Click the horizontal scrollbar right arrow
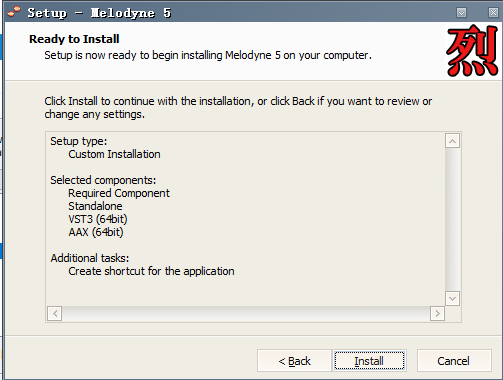Viewport: 503px width, 380px height. click(x=437, y=313)
